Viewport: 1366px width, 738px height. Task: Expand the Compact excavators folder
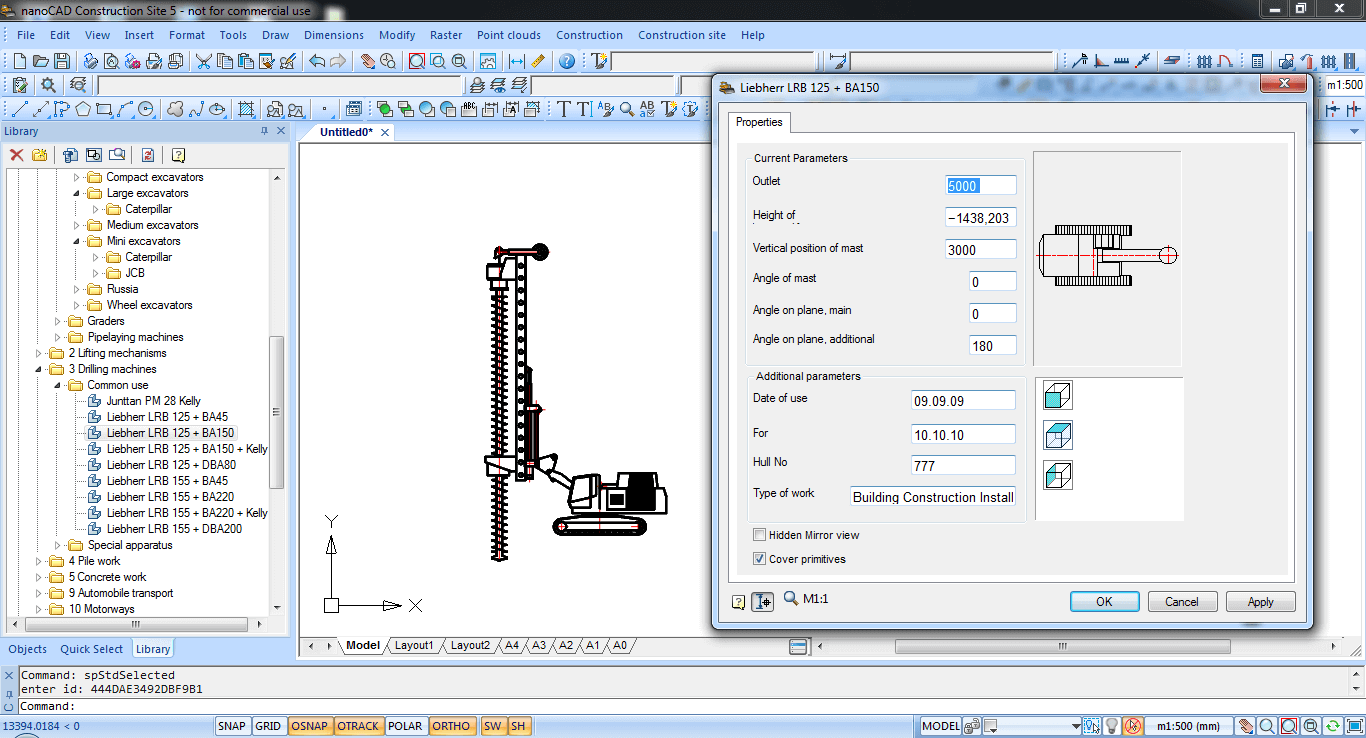point(76,177)
